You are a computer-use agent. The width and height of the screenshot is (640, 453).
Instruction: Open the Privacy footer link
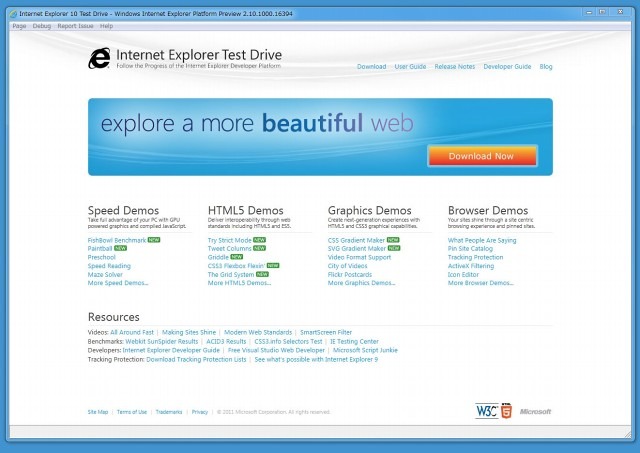pos(200,412)
